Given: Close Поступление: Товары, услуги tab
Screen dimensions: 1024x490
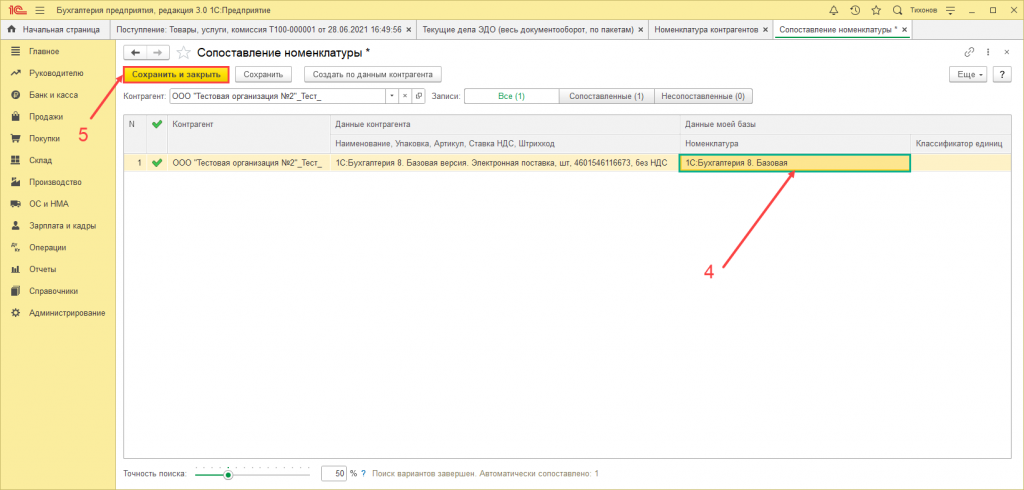Looking at the screenshot, I should [x=409, y=30].
